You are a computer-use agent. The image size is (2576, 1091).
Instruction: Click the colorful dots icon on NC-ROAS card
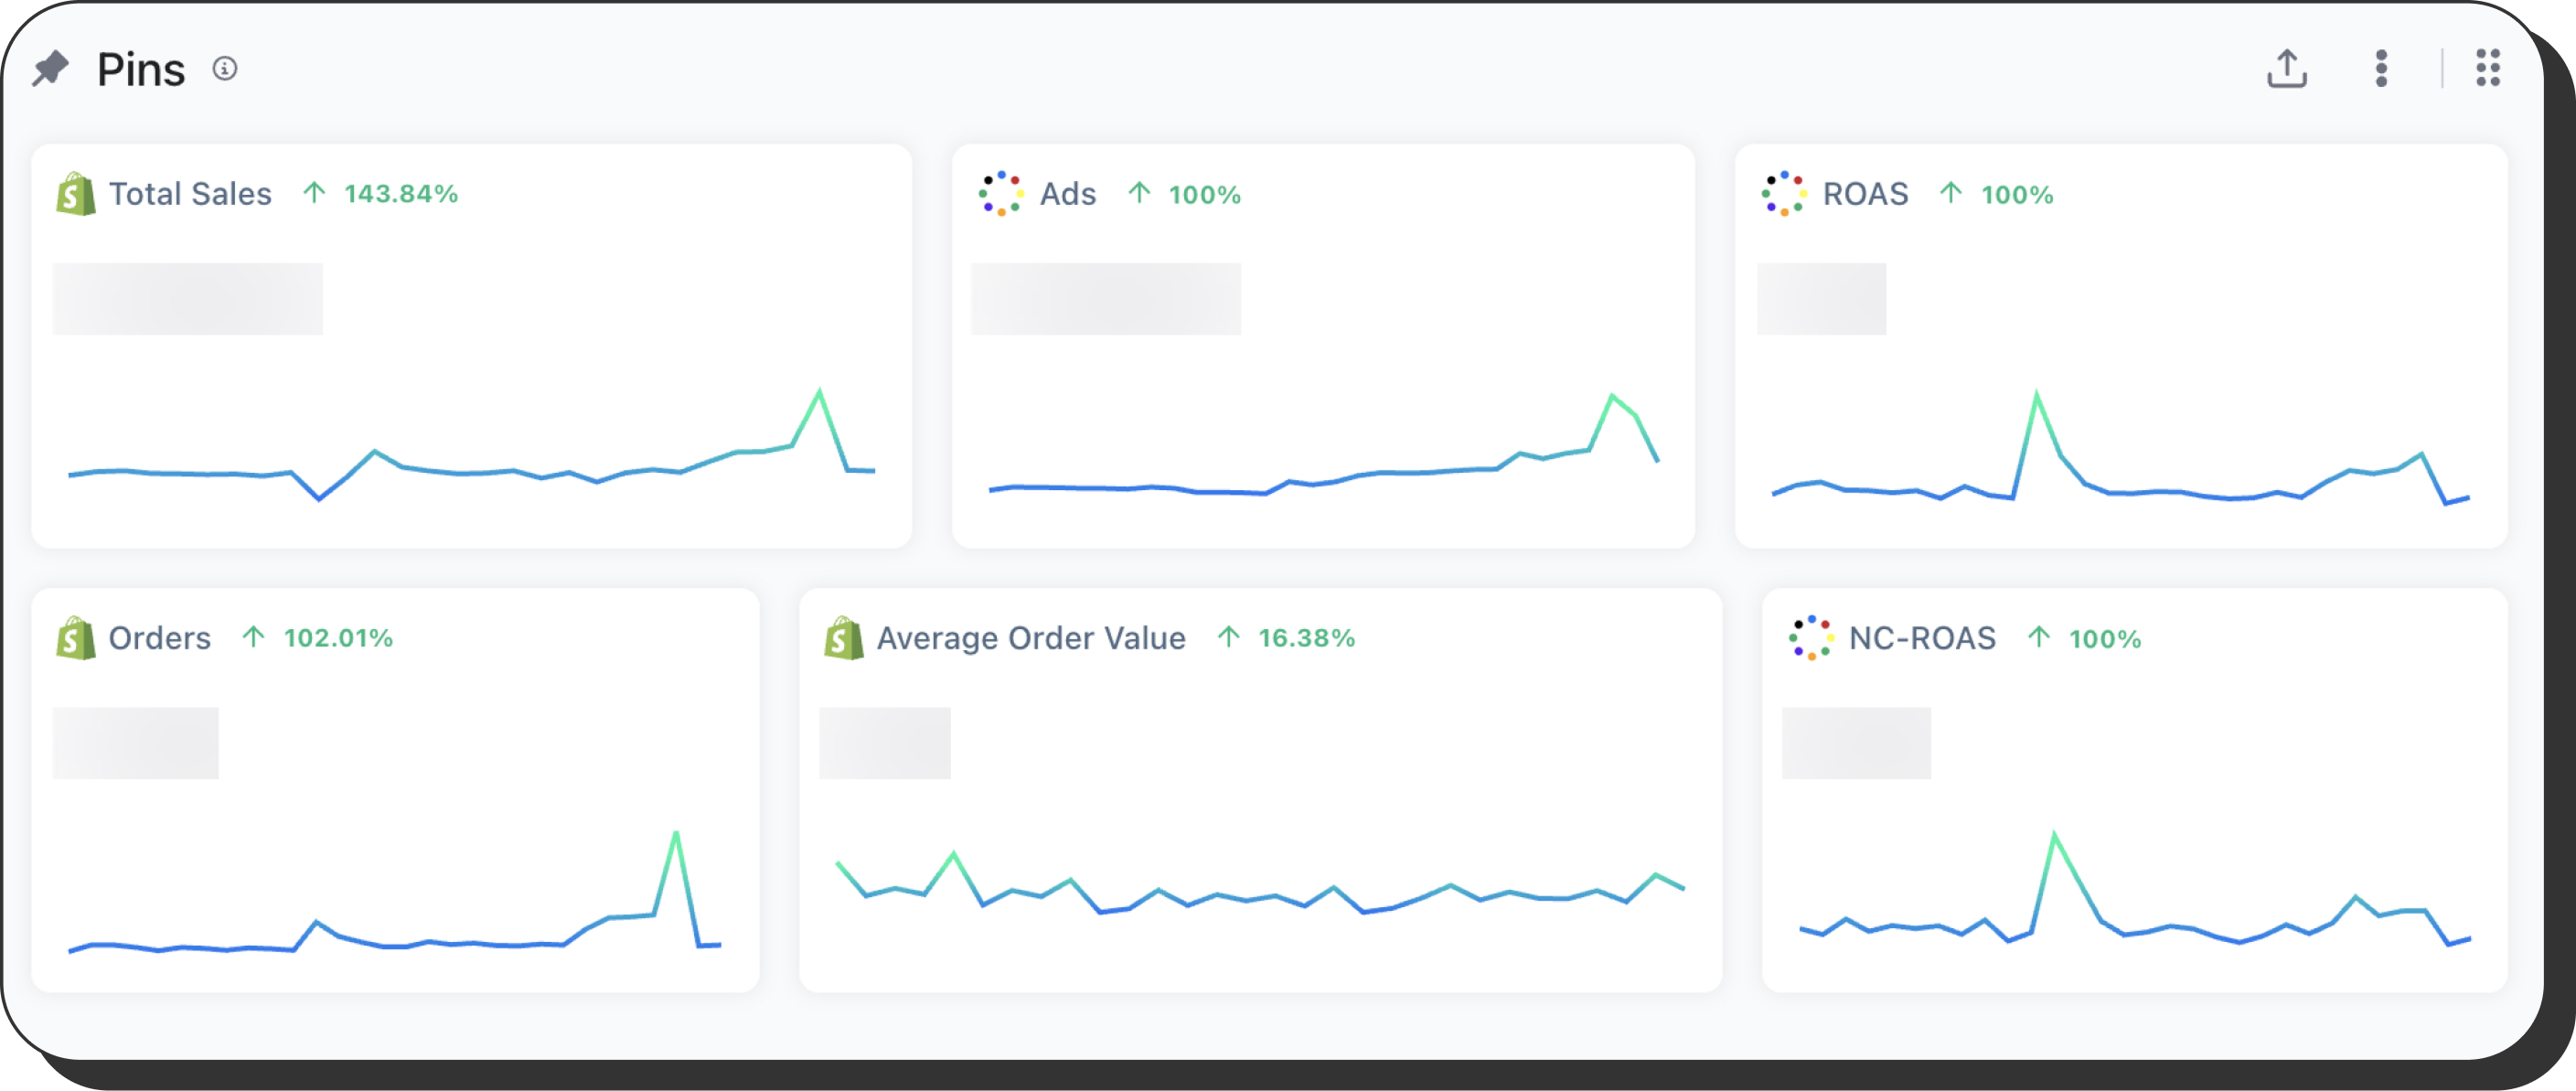pyautogui.click(x=1810, y=638)
